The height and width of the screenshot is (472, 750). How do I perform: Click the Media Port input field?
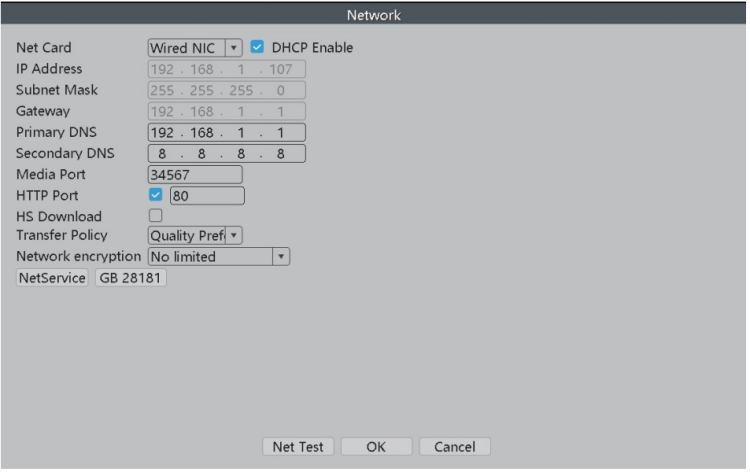click(x=195, y=174)
